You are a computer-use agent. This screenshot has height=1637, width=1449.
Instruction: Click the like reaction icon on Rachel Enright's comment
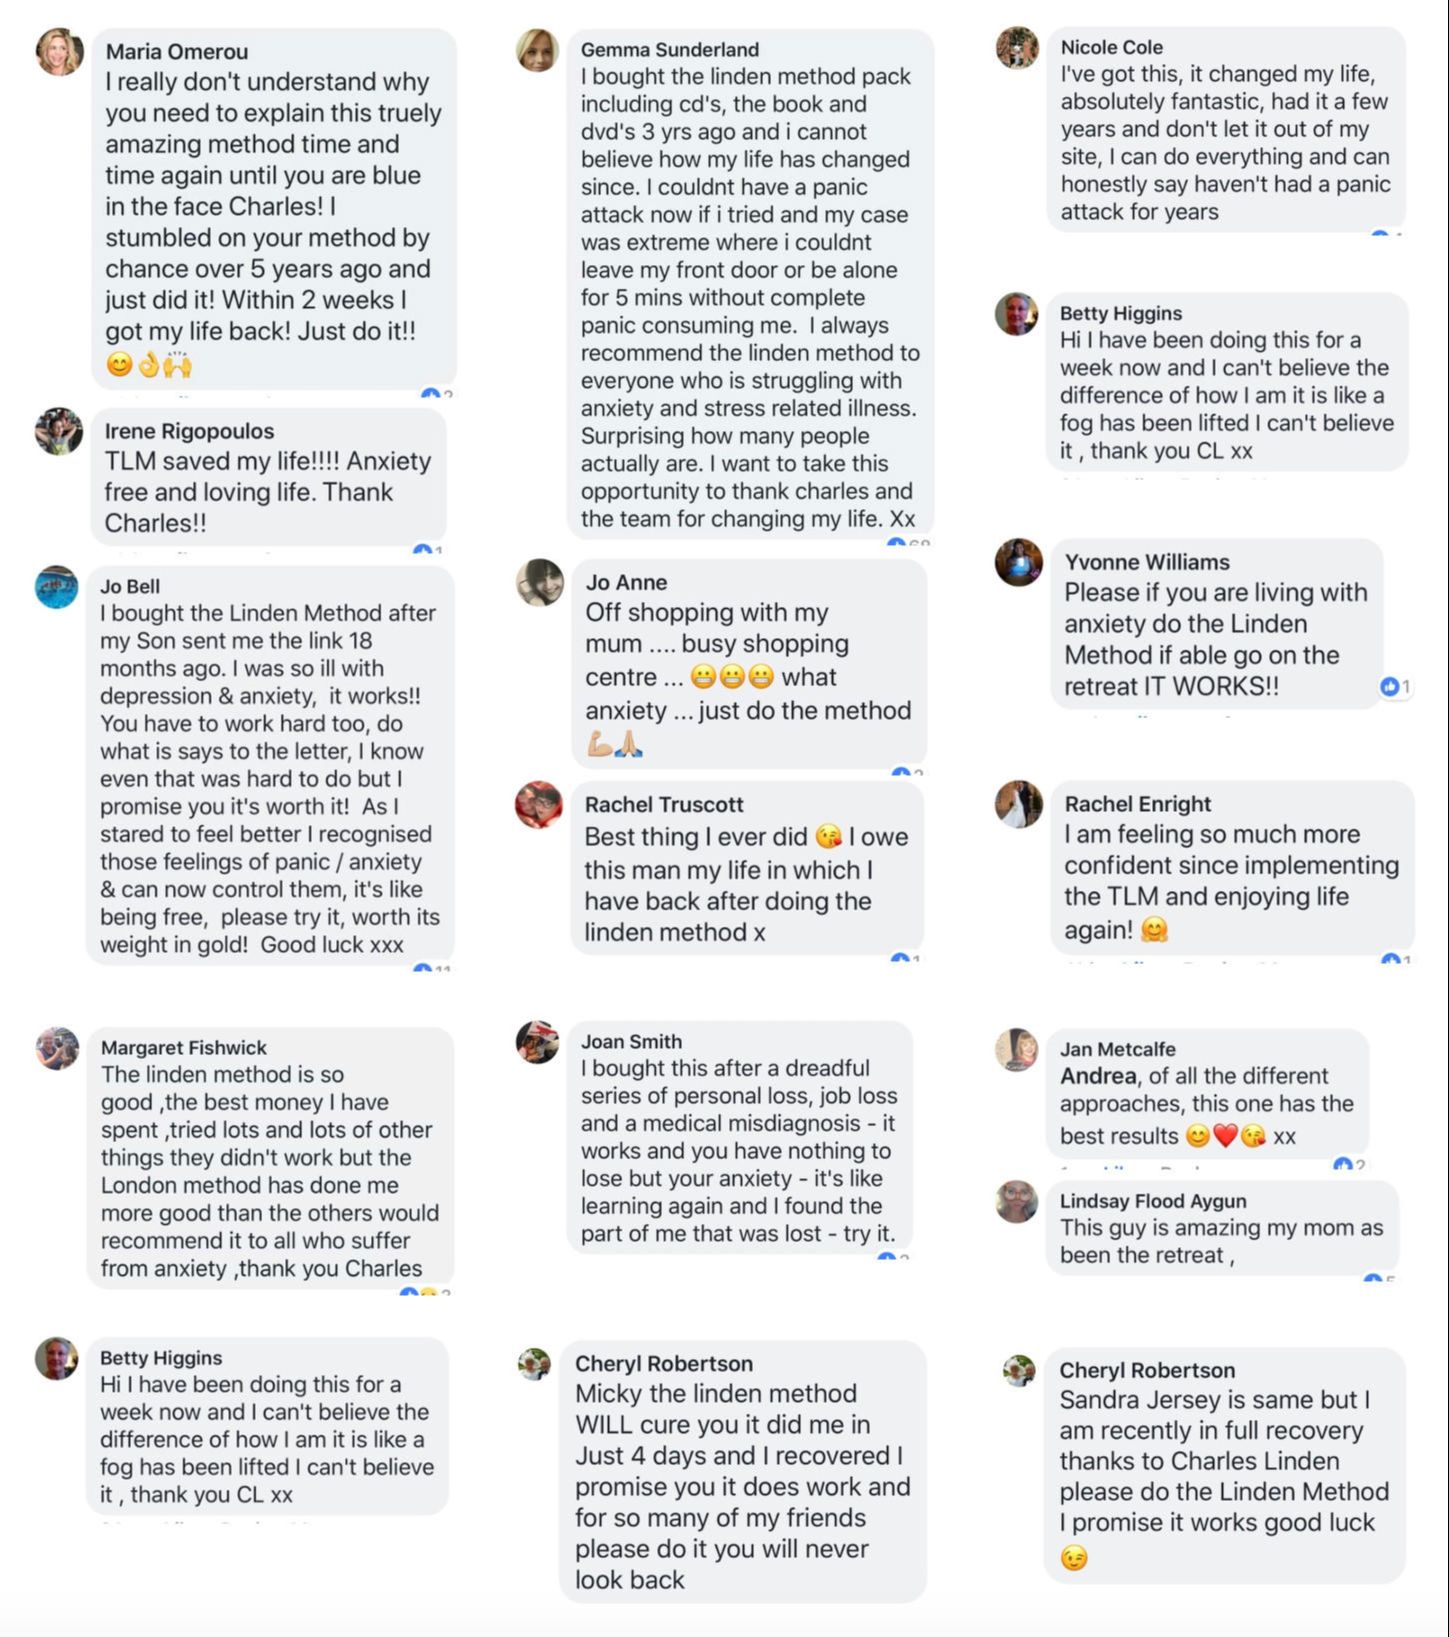1390,960
